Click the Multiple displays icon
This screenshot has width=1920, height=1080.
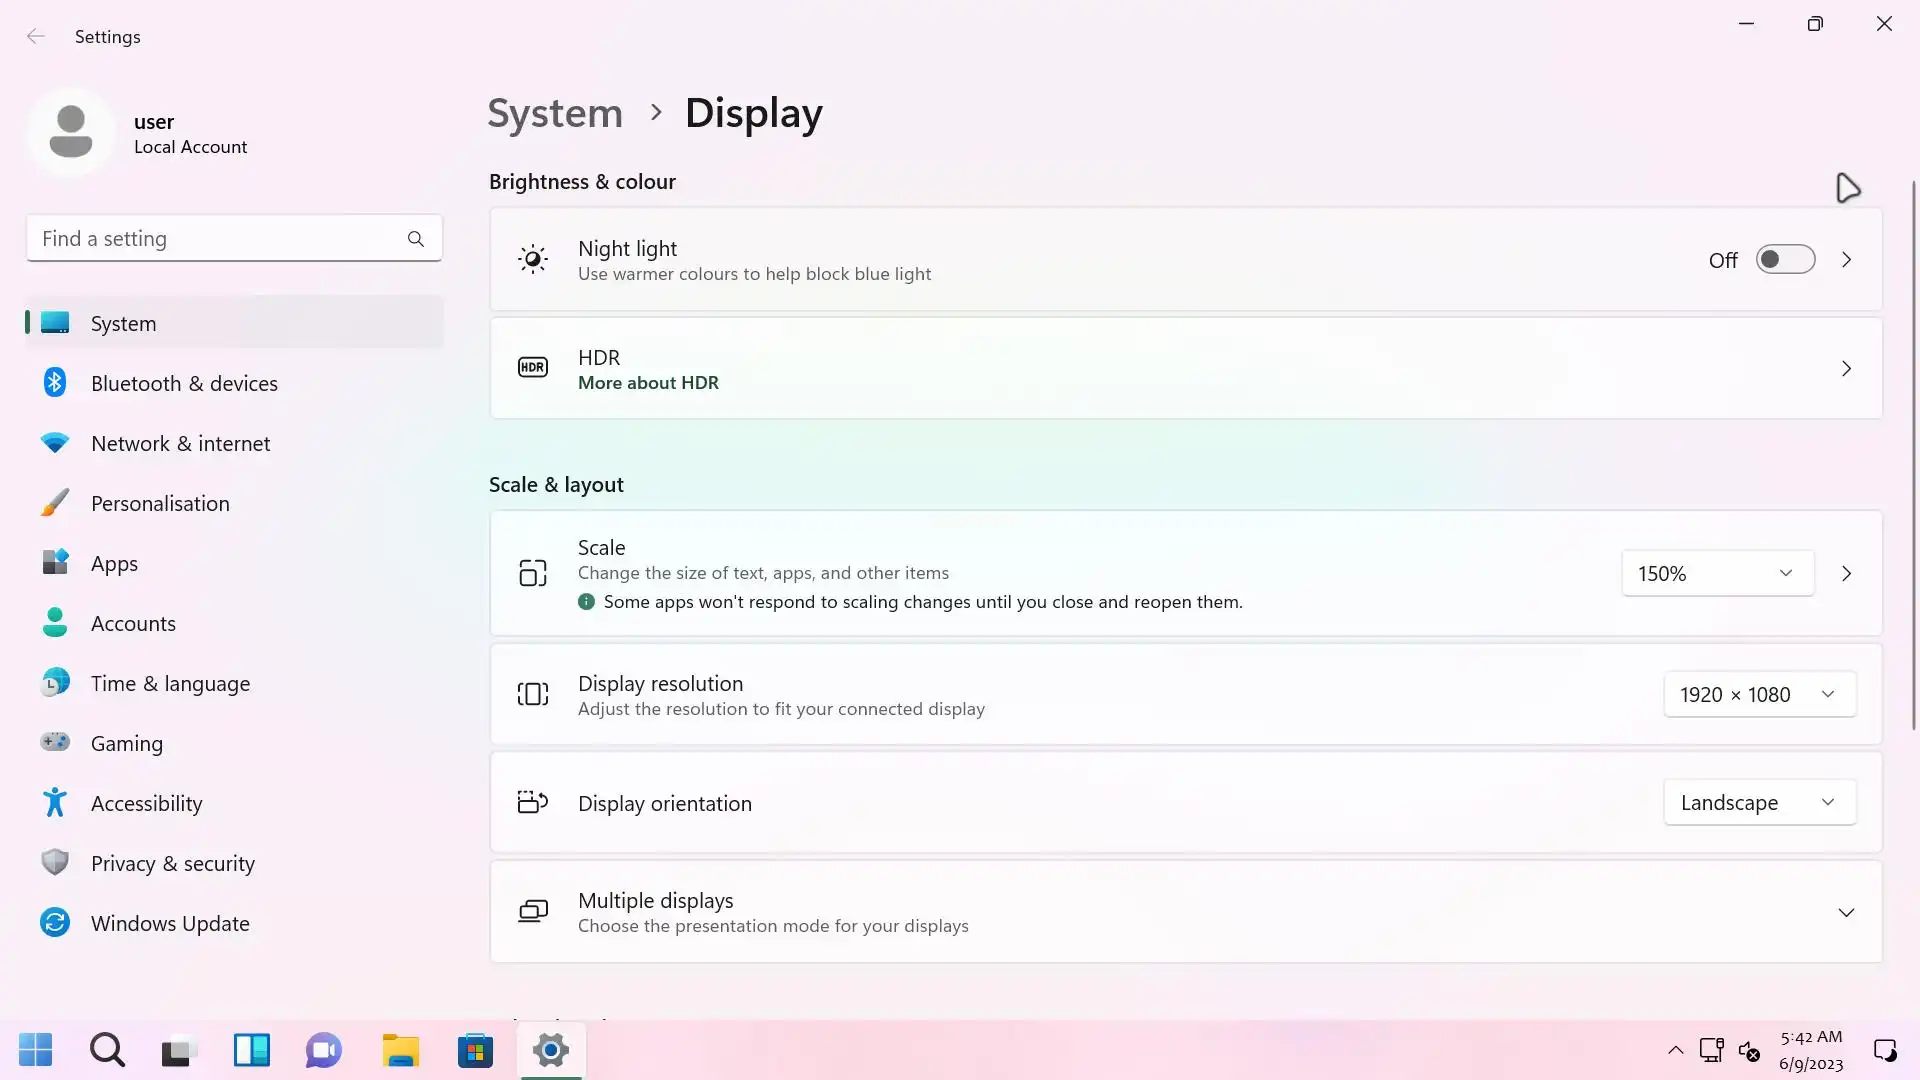click(533, 911)
